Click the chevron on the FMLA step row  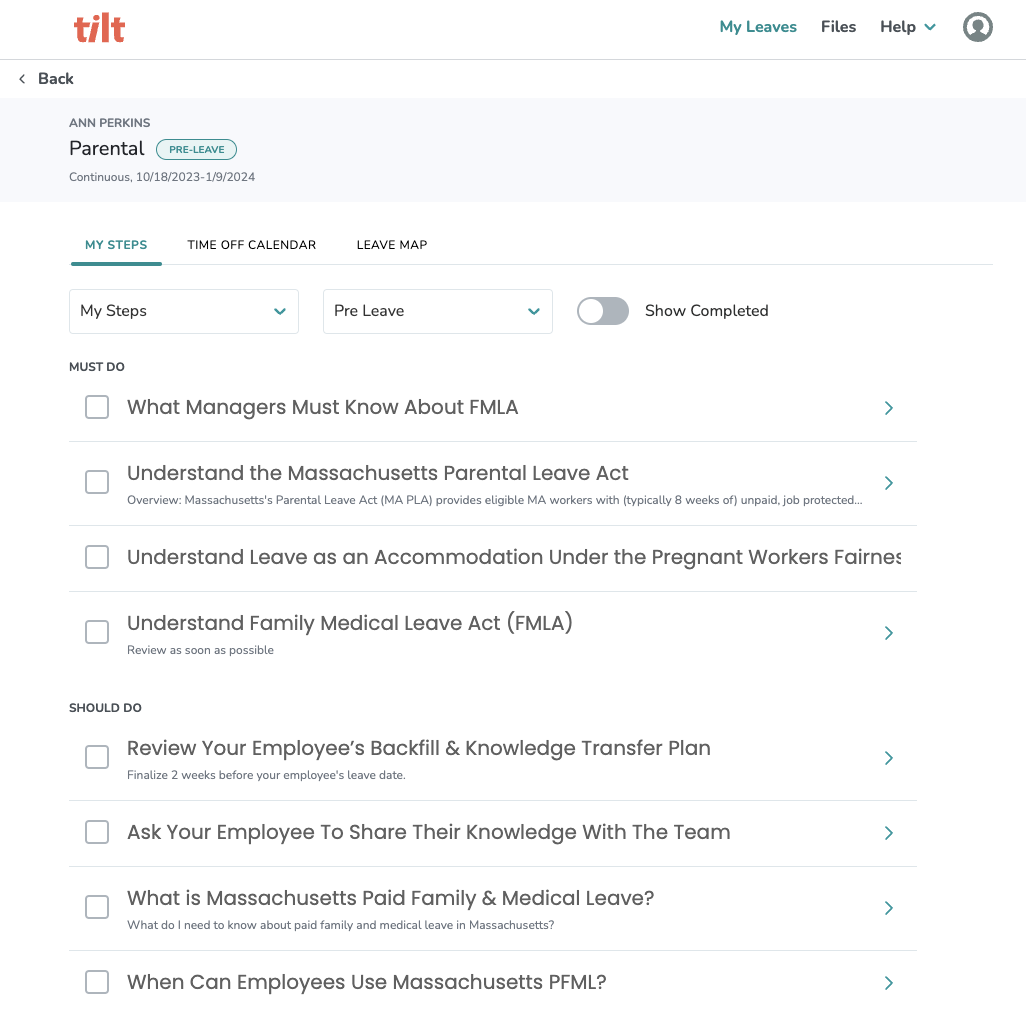coord(888,632)
